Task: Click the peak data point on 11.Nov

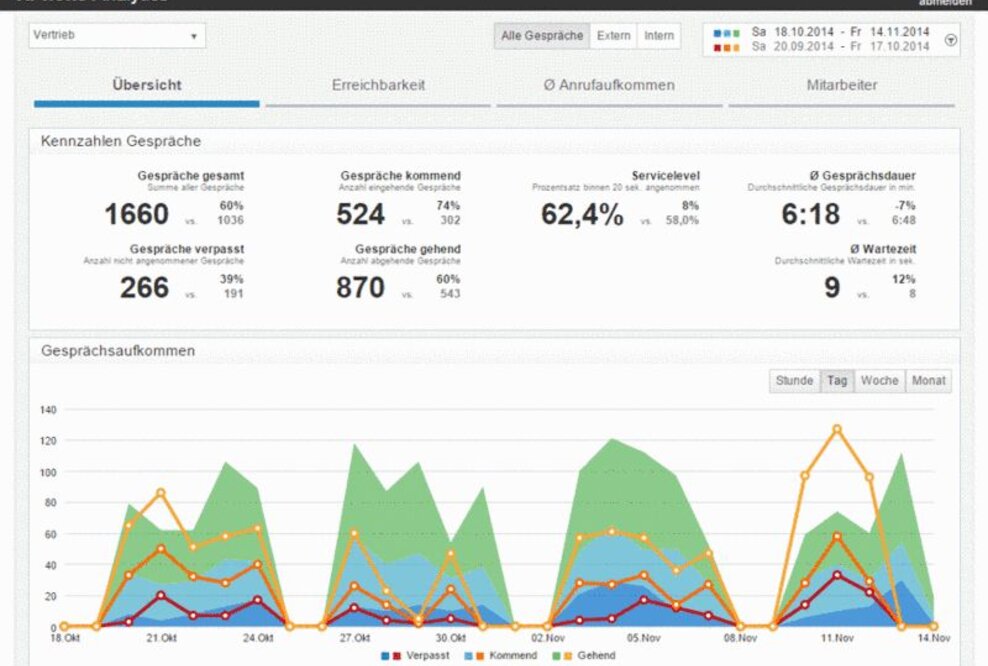Action: (x=838, y=429)
